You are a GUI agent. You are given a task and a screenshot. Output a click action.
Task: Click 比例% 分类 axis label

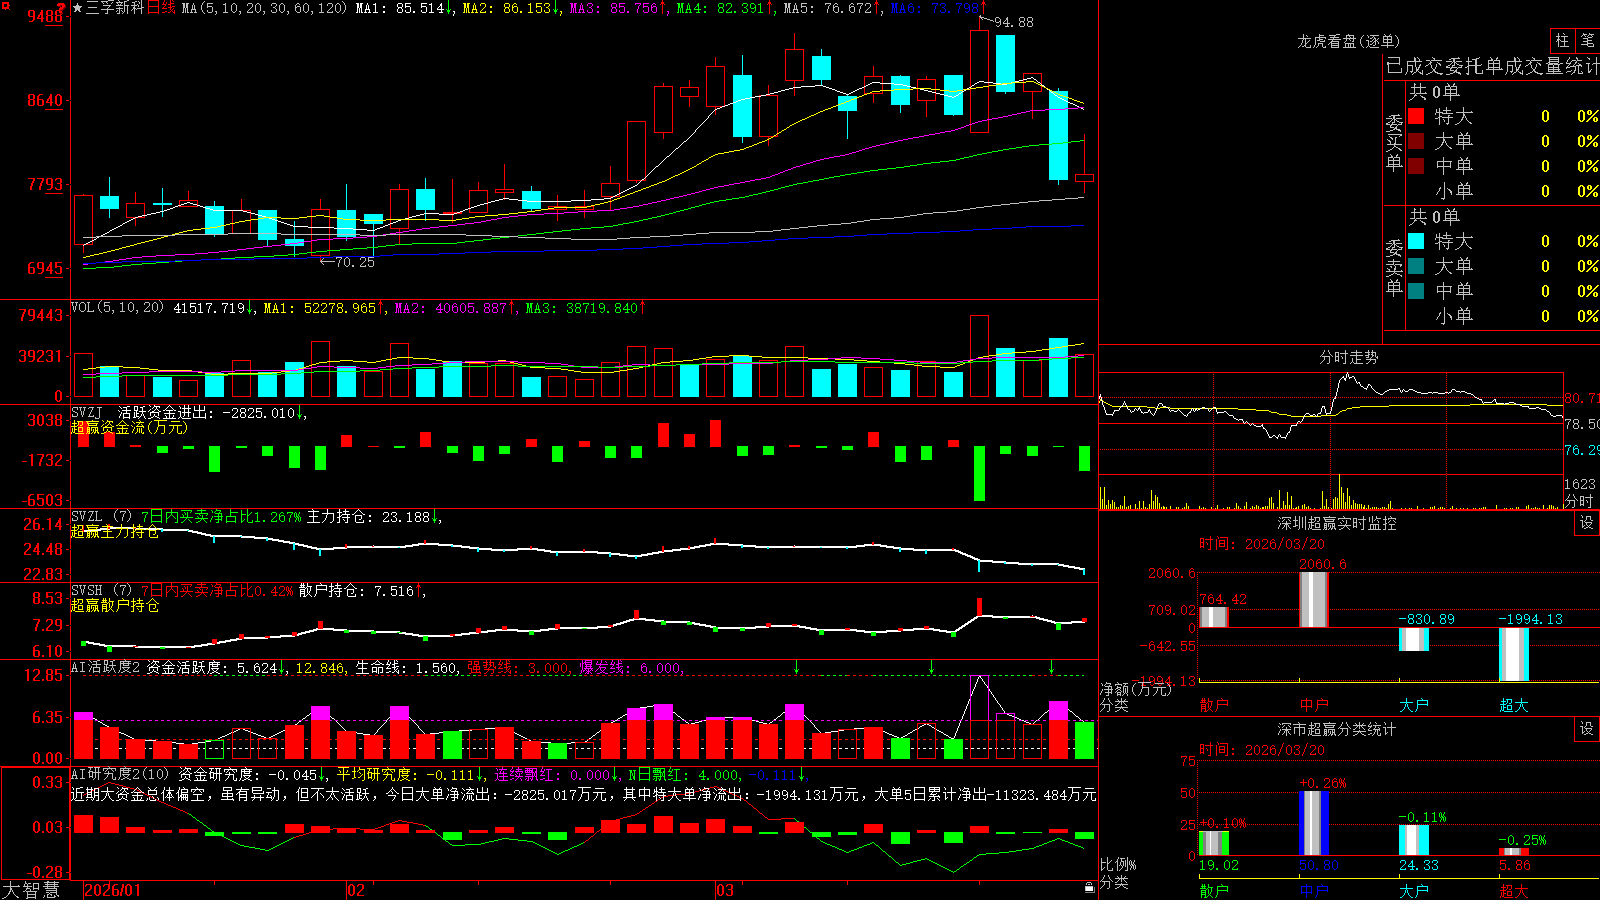tap(1118, 873)
